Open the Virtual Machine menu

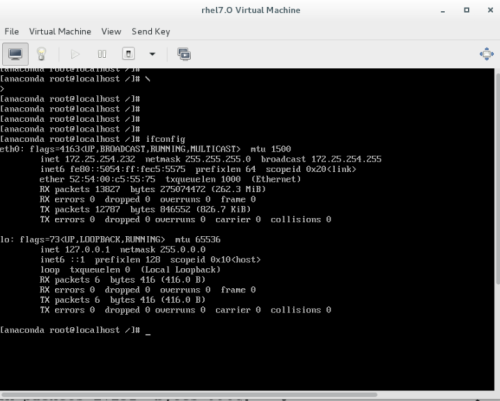pyautogui.click(x=60, y=32)
